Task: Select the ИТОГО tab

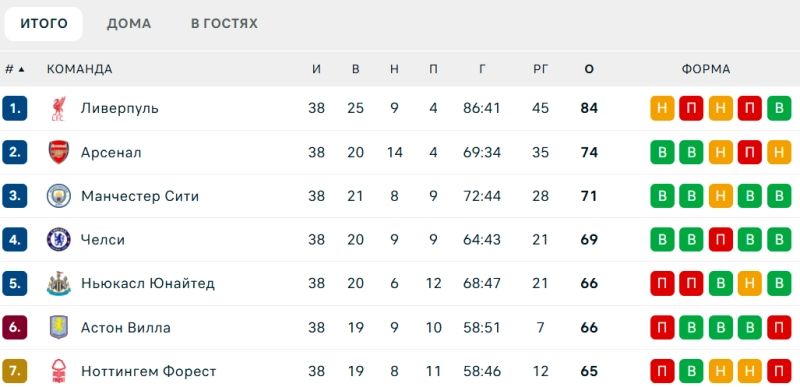Action: [x=44, y=24]
